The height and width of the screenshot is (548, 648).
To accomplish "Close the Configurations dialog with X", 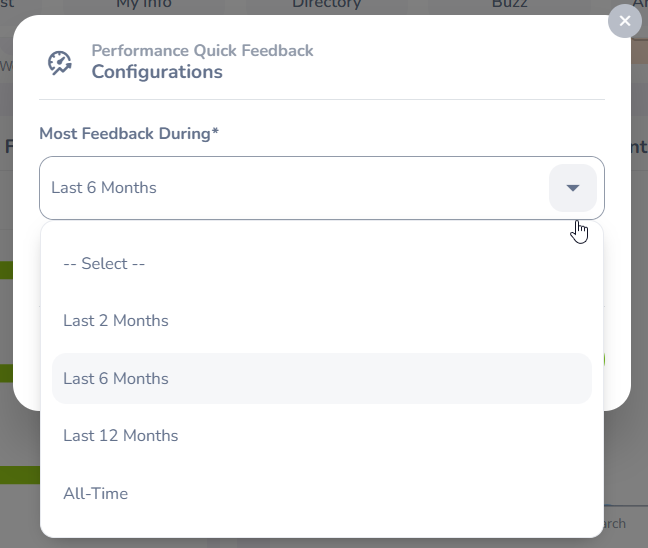I will point(625,21).
